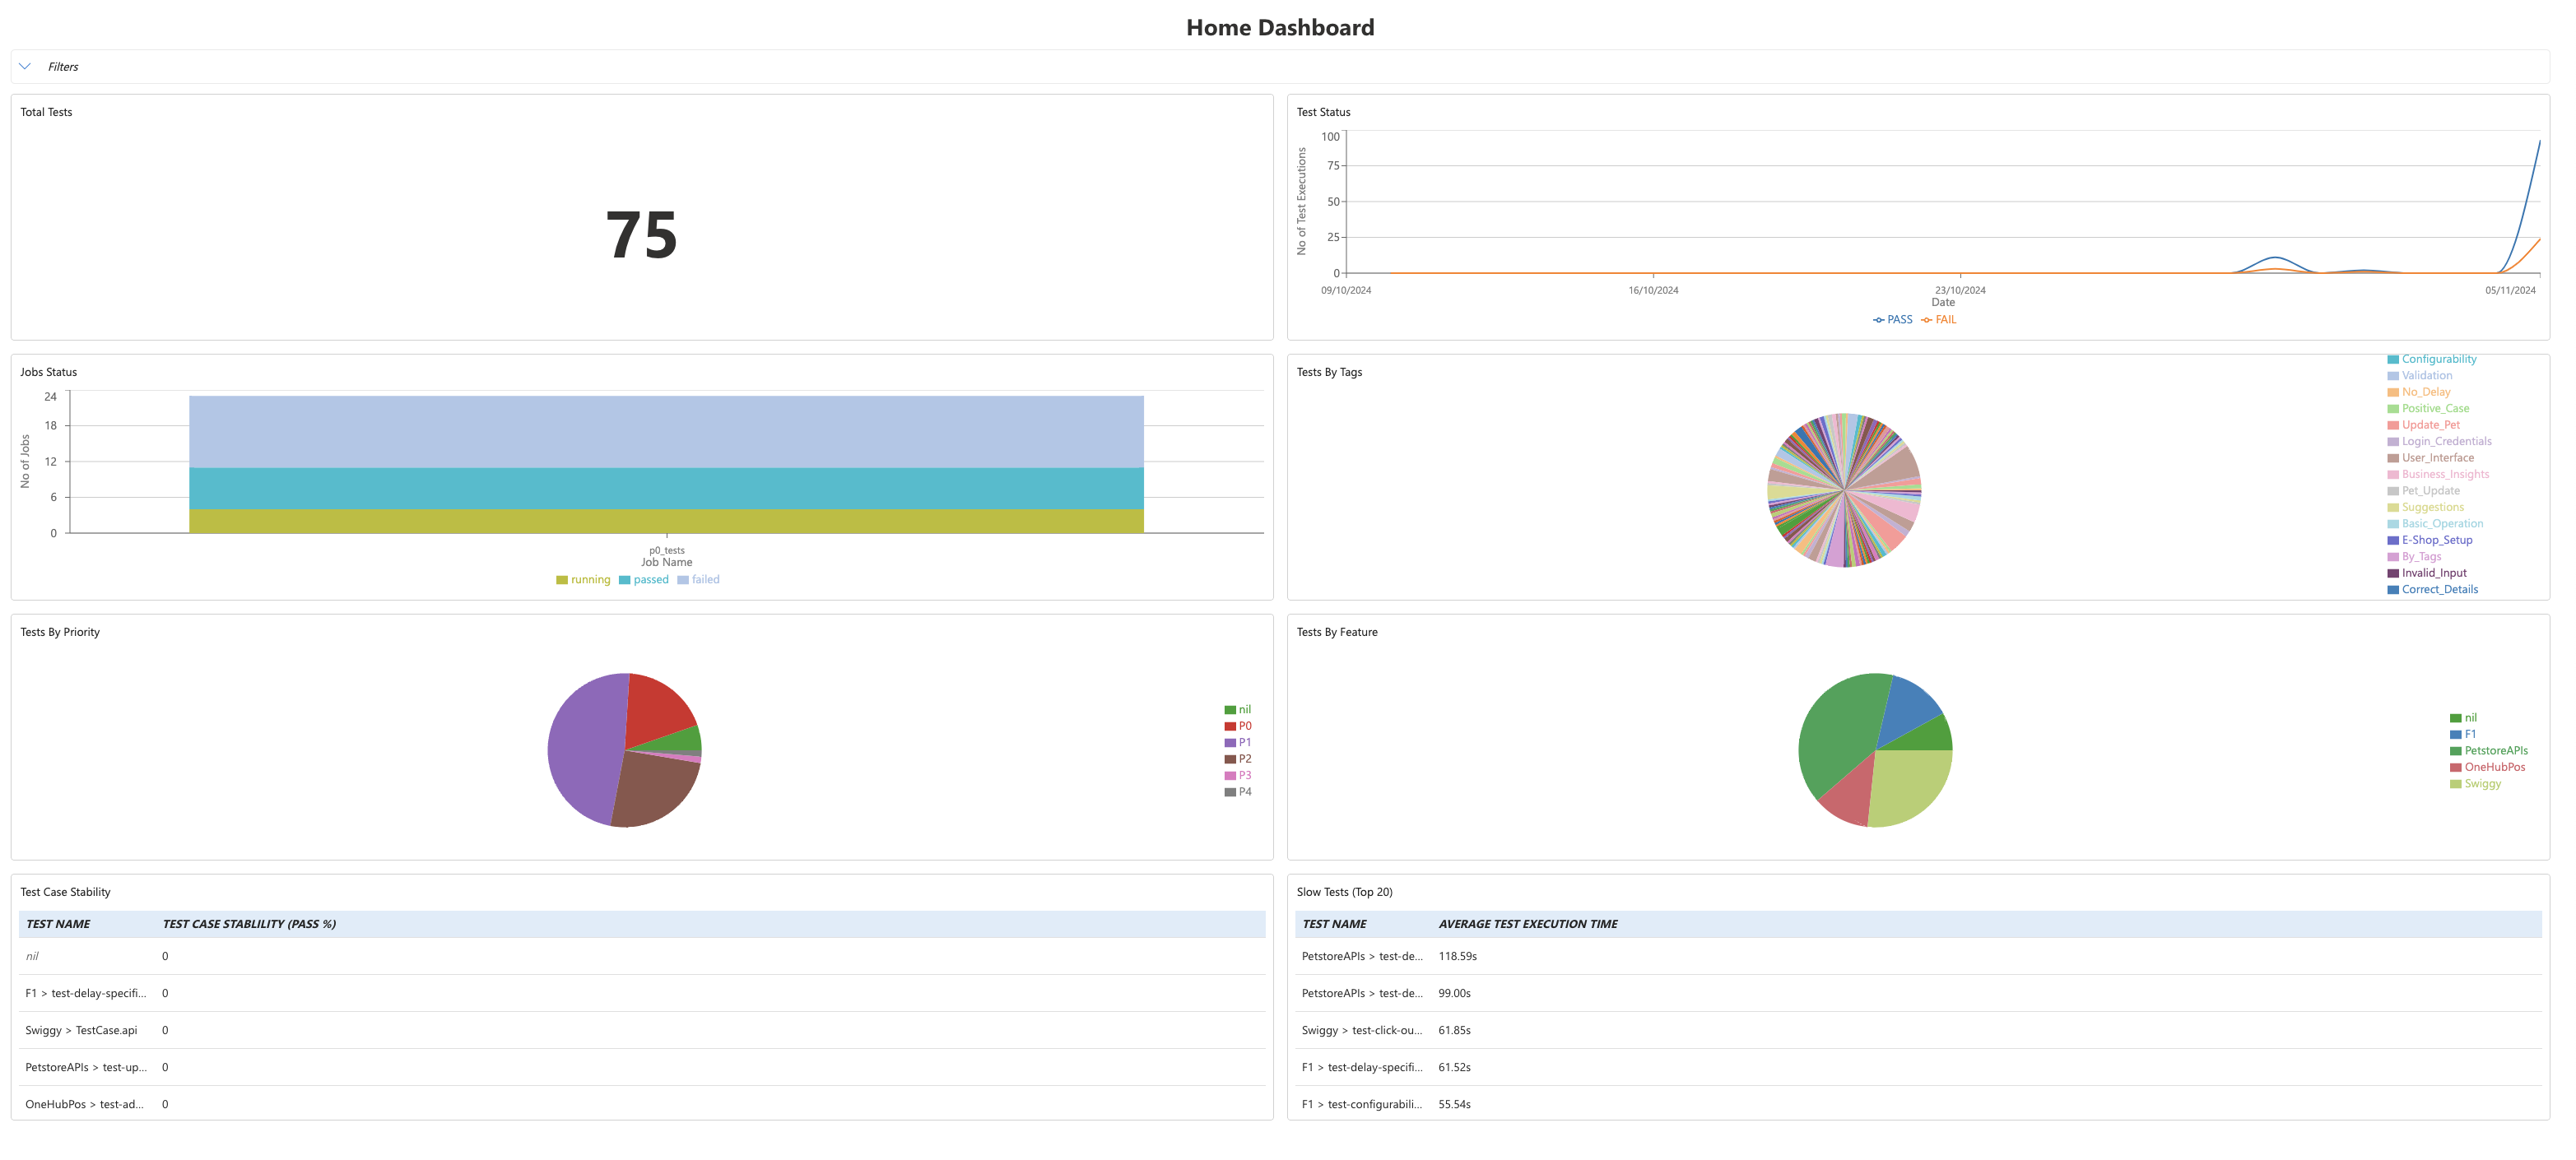Select 'Swiggy' in Tests By Feature legend

click(2481, 783)
